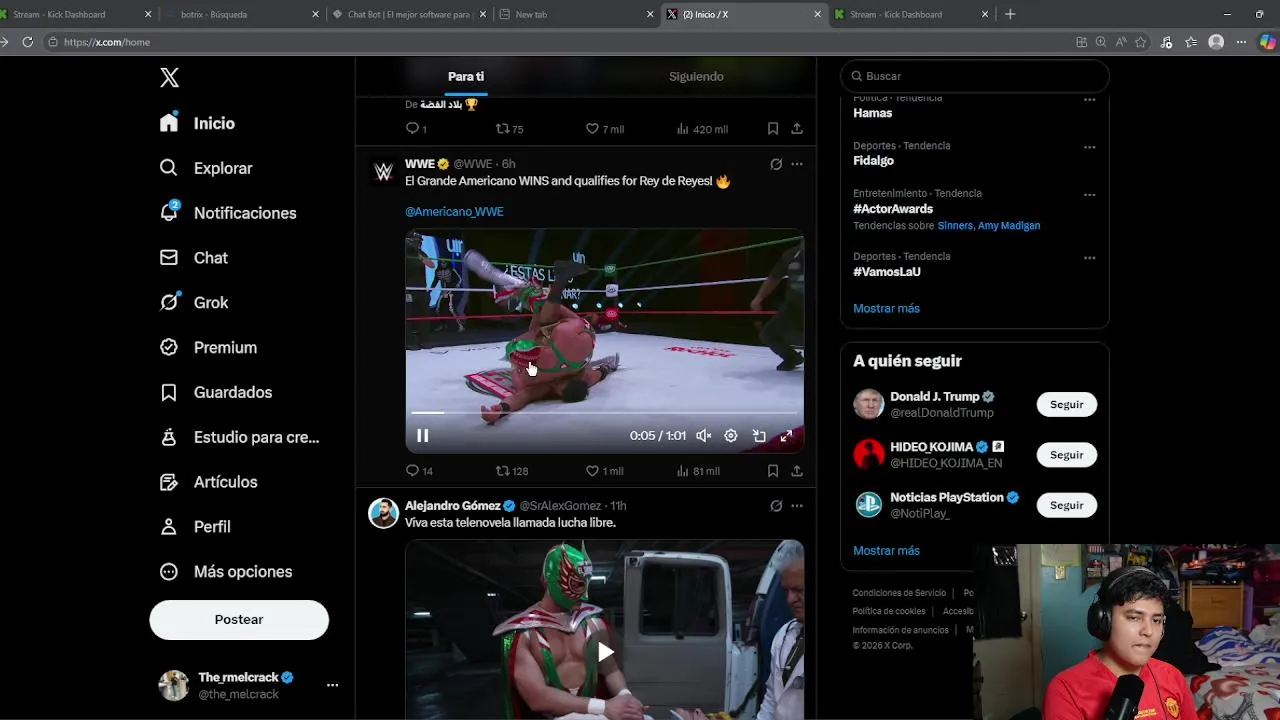Open options for Fidalgo trend
1280x720 pixels.
pyautogui.click(x=1090, y=147)
